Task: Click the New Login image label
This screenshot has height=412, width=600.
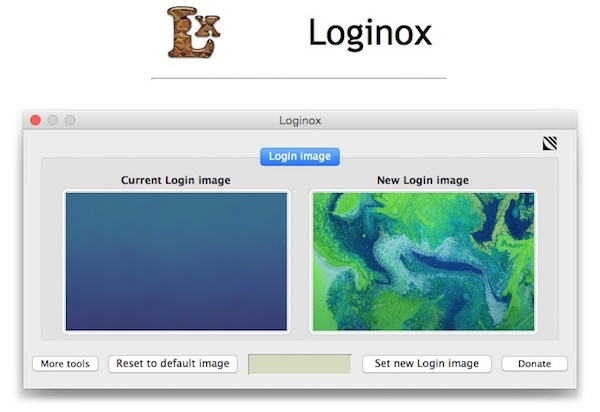Action: pos(423,180)
